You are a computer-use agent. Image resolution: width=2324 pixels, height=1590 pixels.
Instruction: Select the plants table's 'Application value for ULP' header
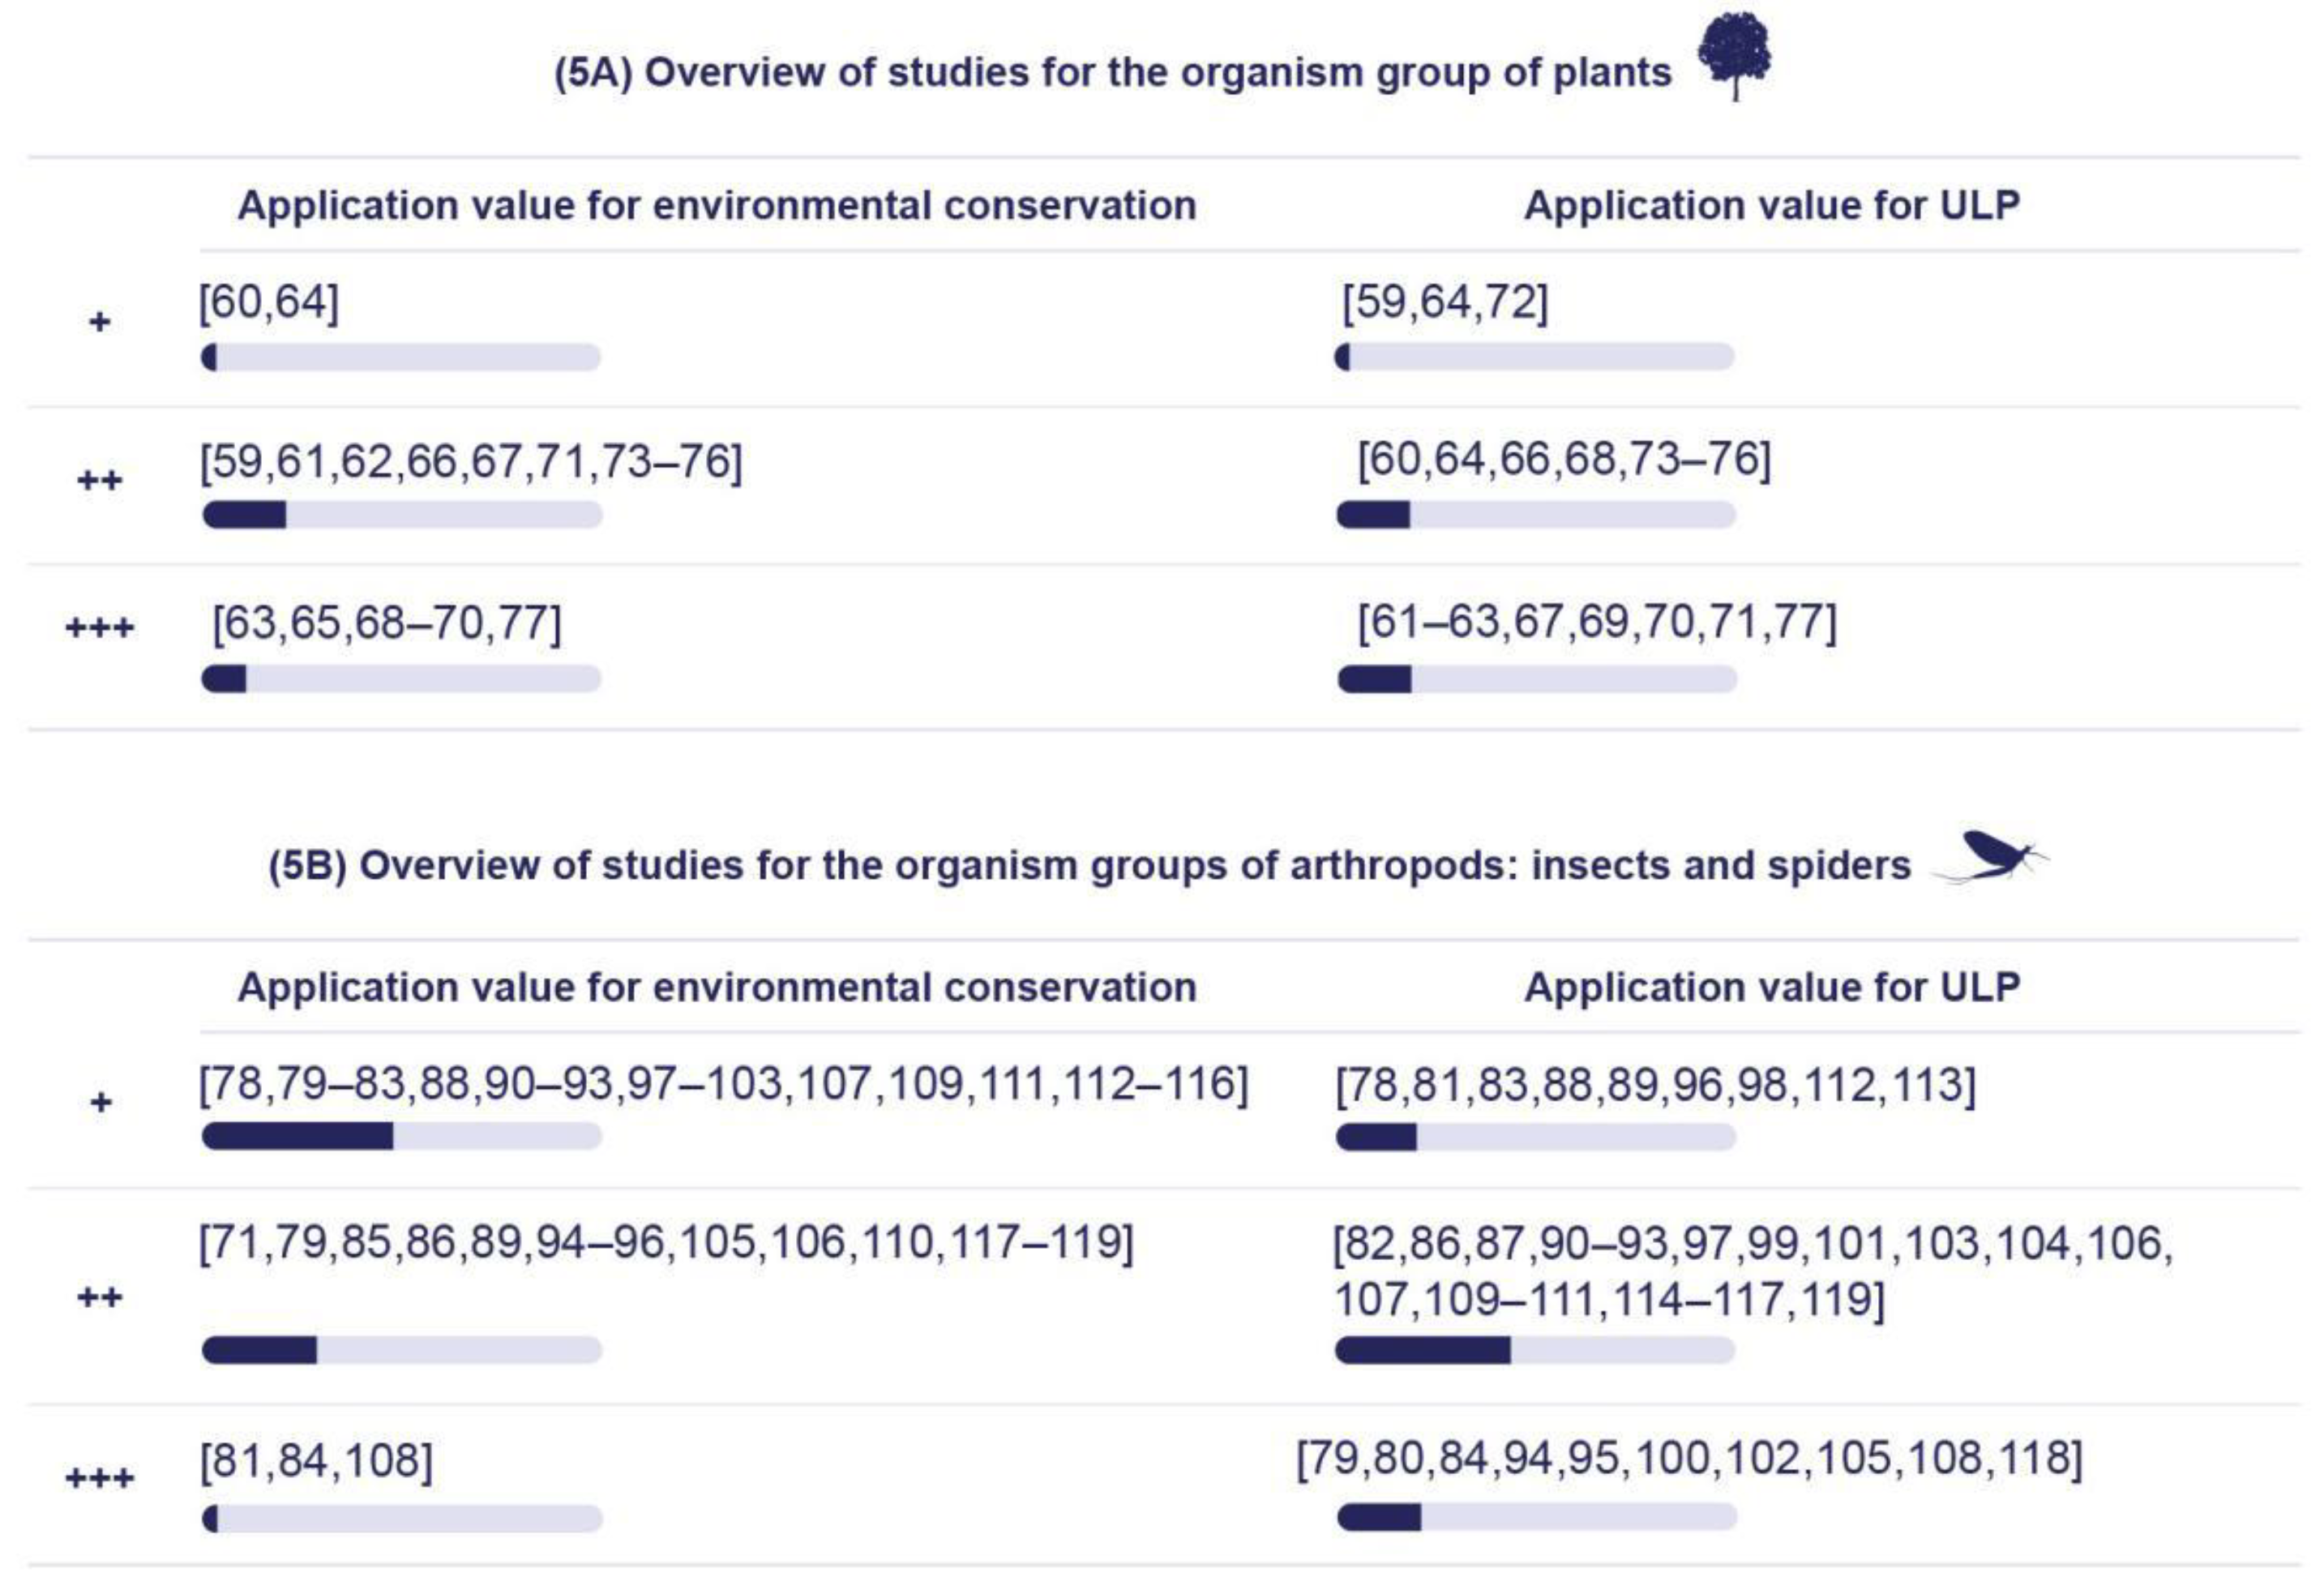(x=1771, y=206)
